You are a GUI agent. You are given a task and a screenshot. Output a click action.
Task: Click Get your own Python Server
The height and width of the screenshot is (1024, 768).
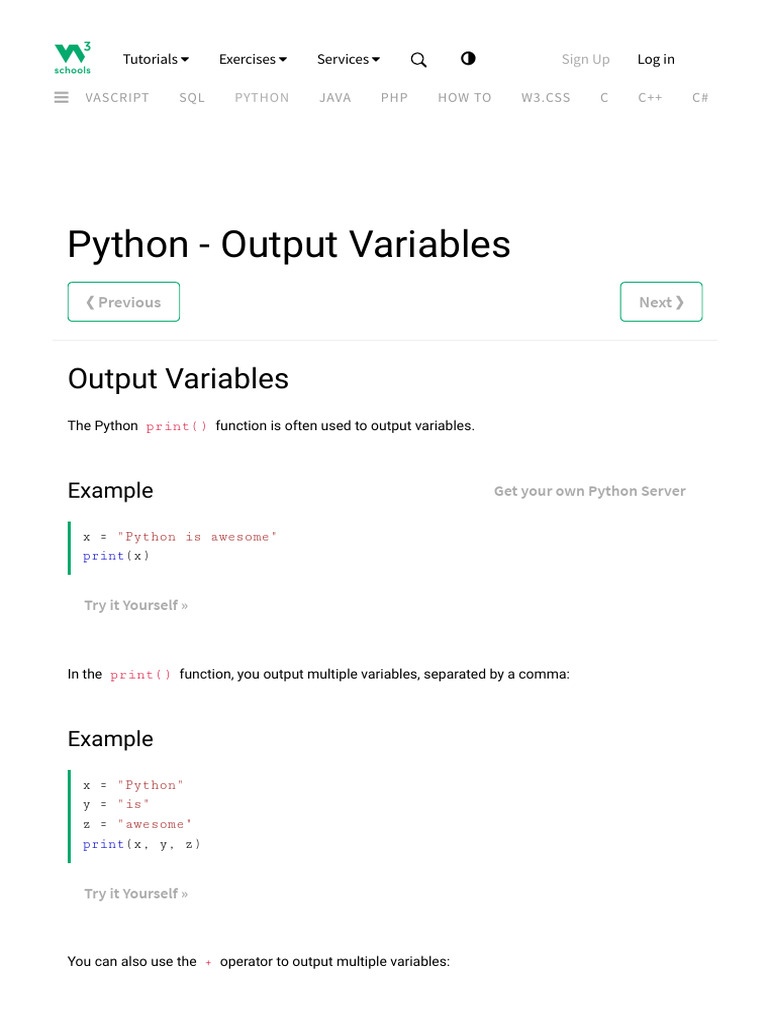click(x=589, y=491)
